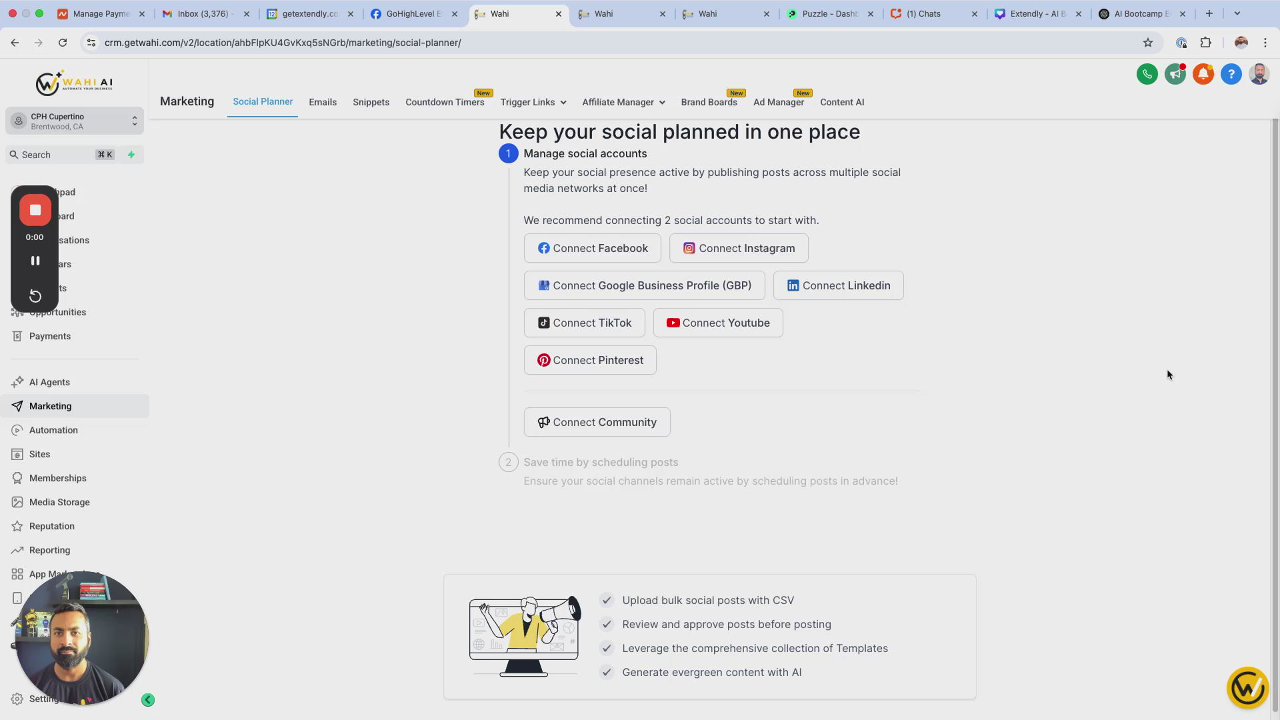Viewport: 1280px width, 720px height.
Task: Go back in browser history
Action: tap(15, 43)
